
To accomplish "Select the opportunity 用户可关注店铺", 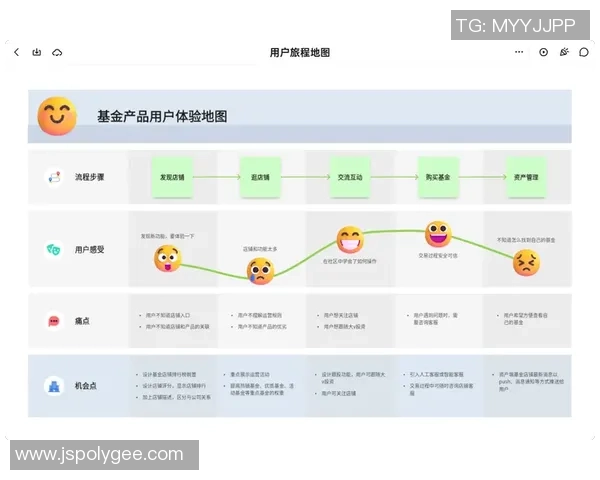I will (339, 393).
